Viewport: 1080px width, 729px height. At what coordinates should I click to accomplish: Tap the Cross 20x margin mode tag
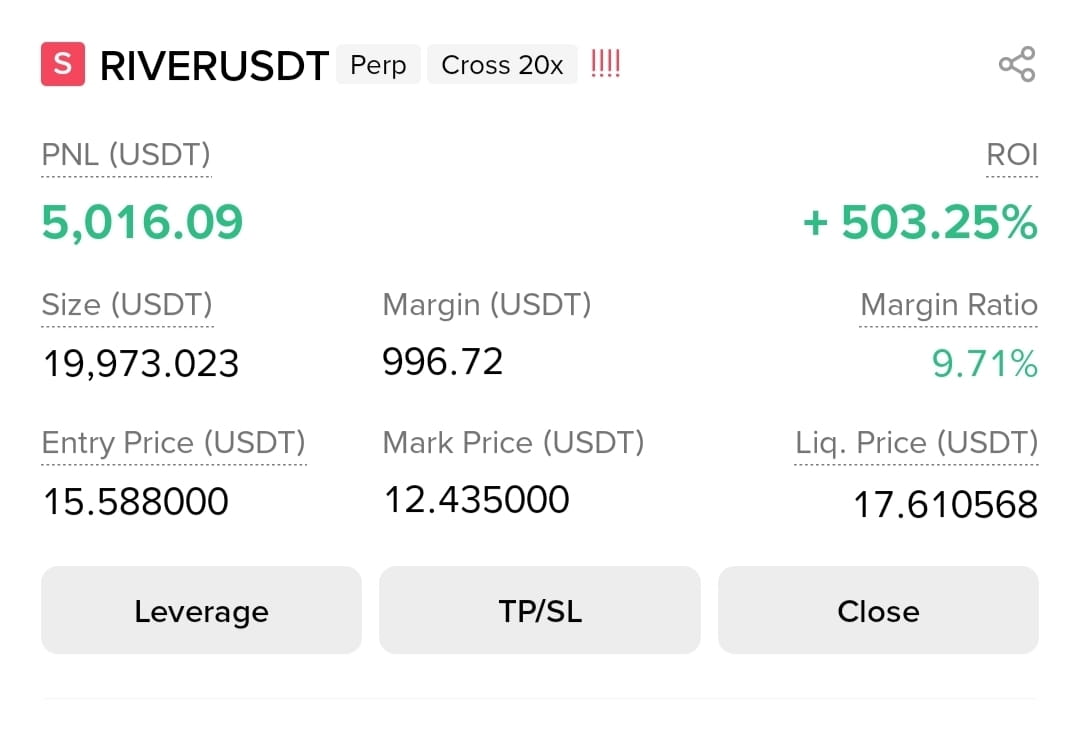click(x=502, y=65)
